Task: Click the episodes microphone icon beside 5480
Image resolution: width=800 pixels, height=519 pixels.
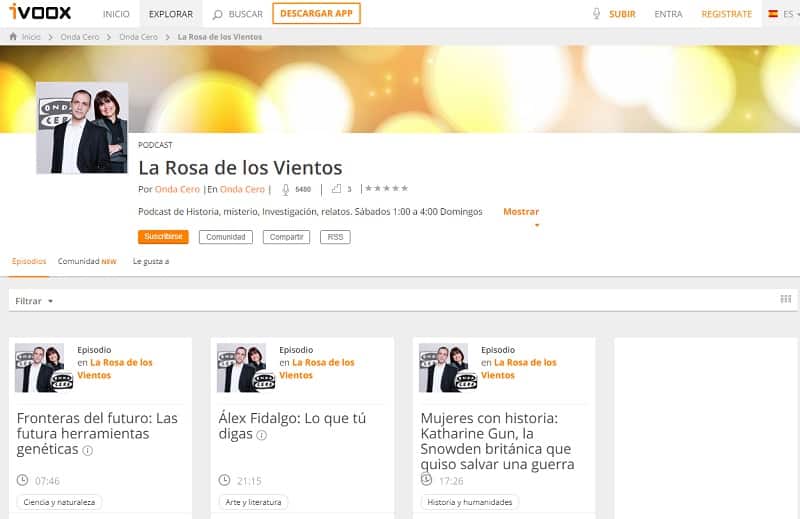Action: (x=286, y=189)
